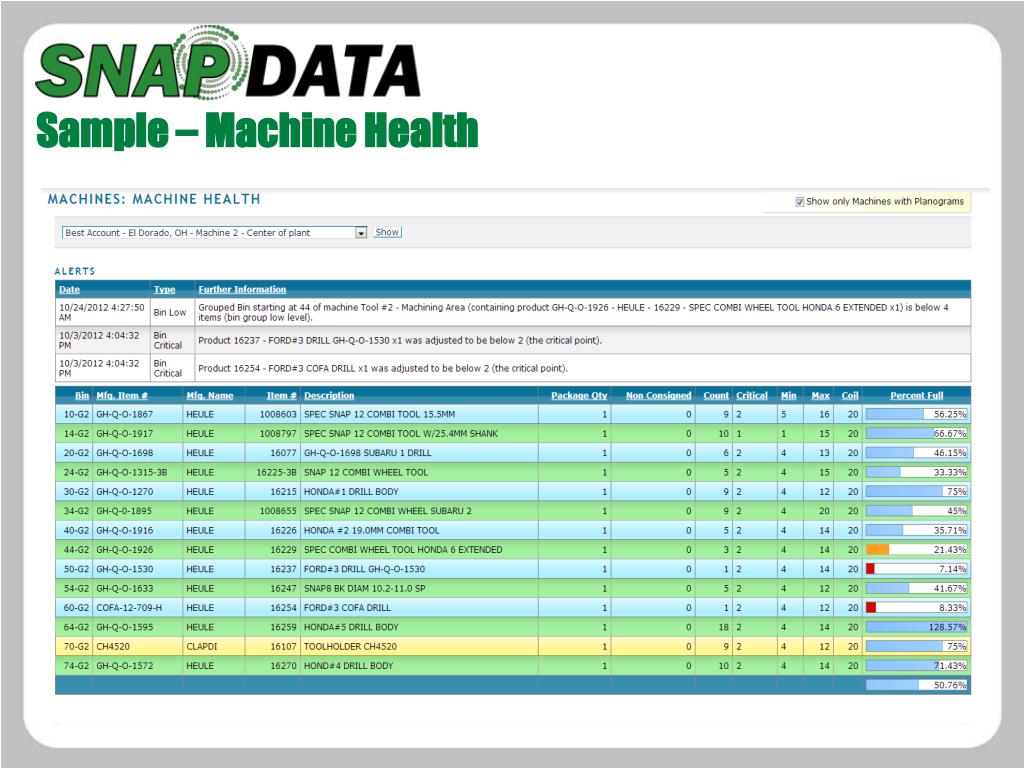The height and width of the screenshot is (768, 1024).
Task: Sort table by Non Consigned column
Action: [658, 395]
